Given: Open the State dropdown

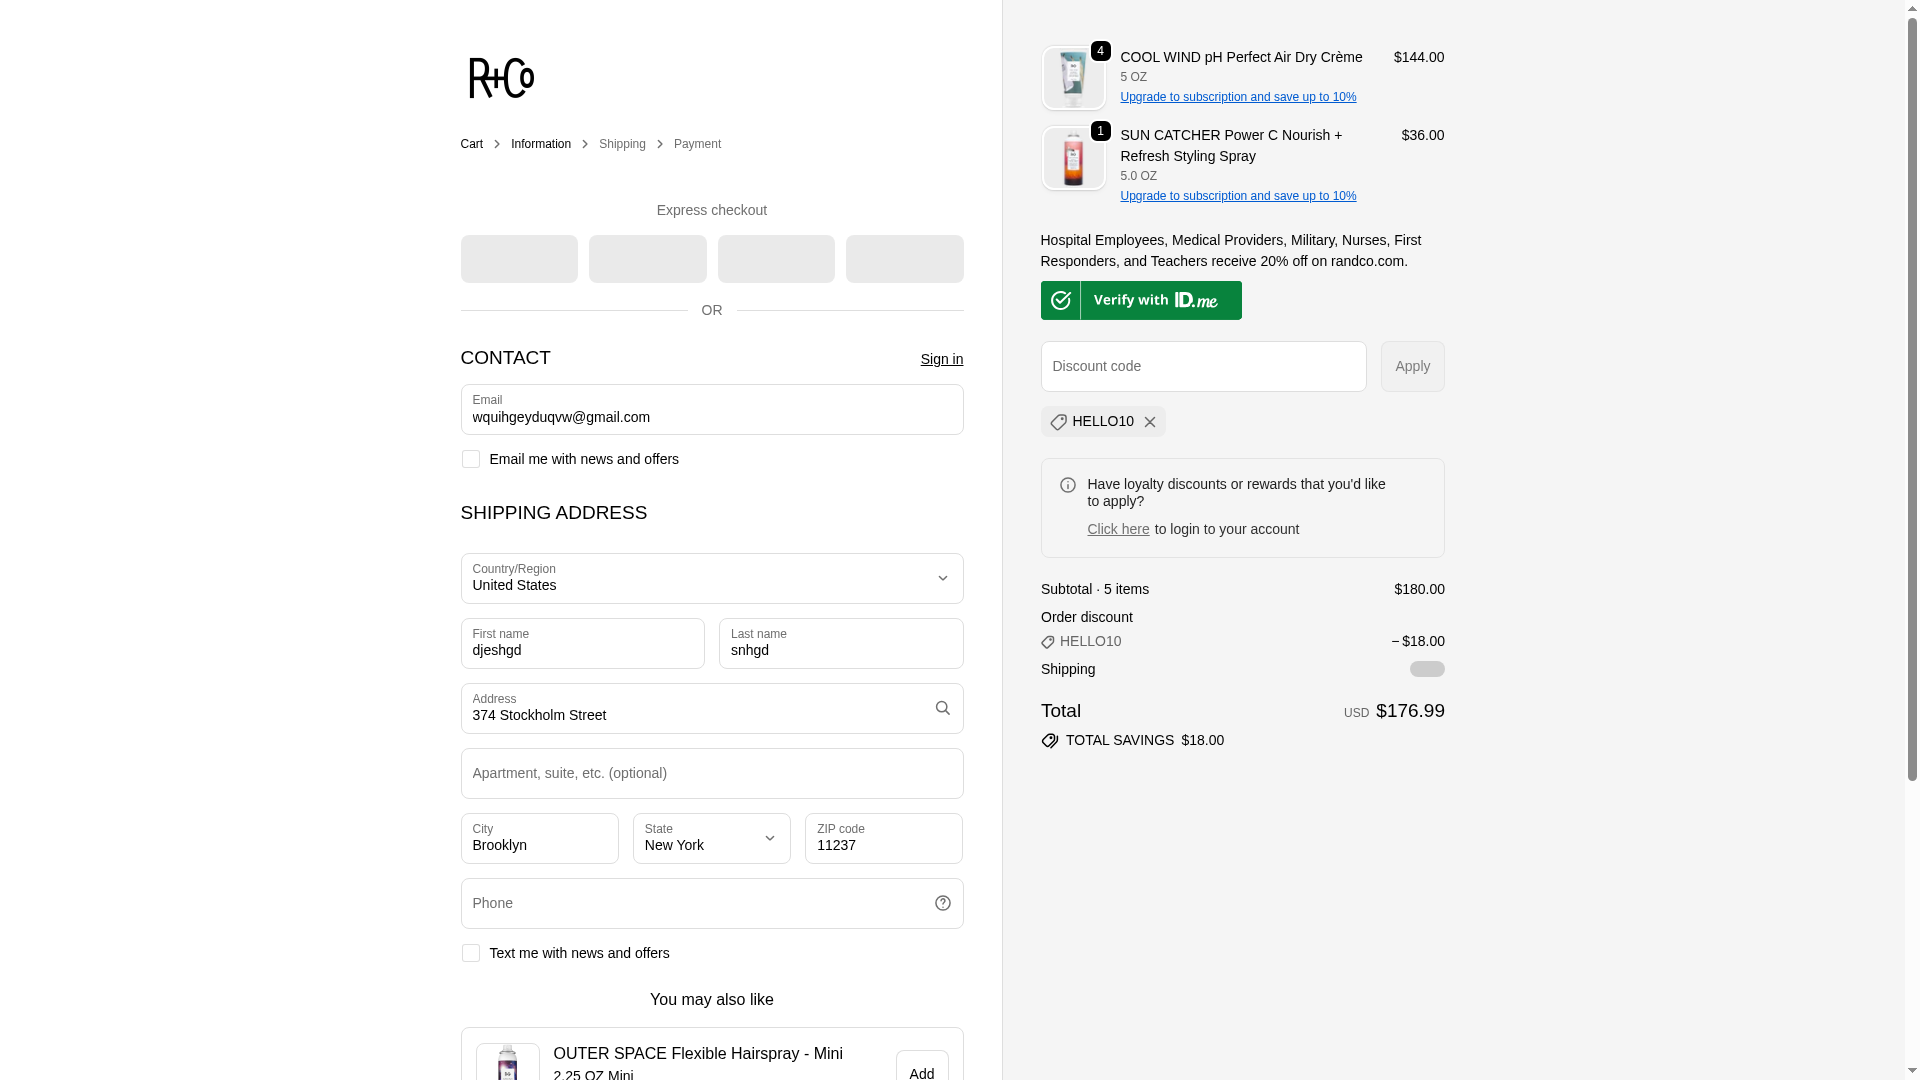Looking at the screenshot, I should (x=711, y=838).
